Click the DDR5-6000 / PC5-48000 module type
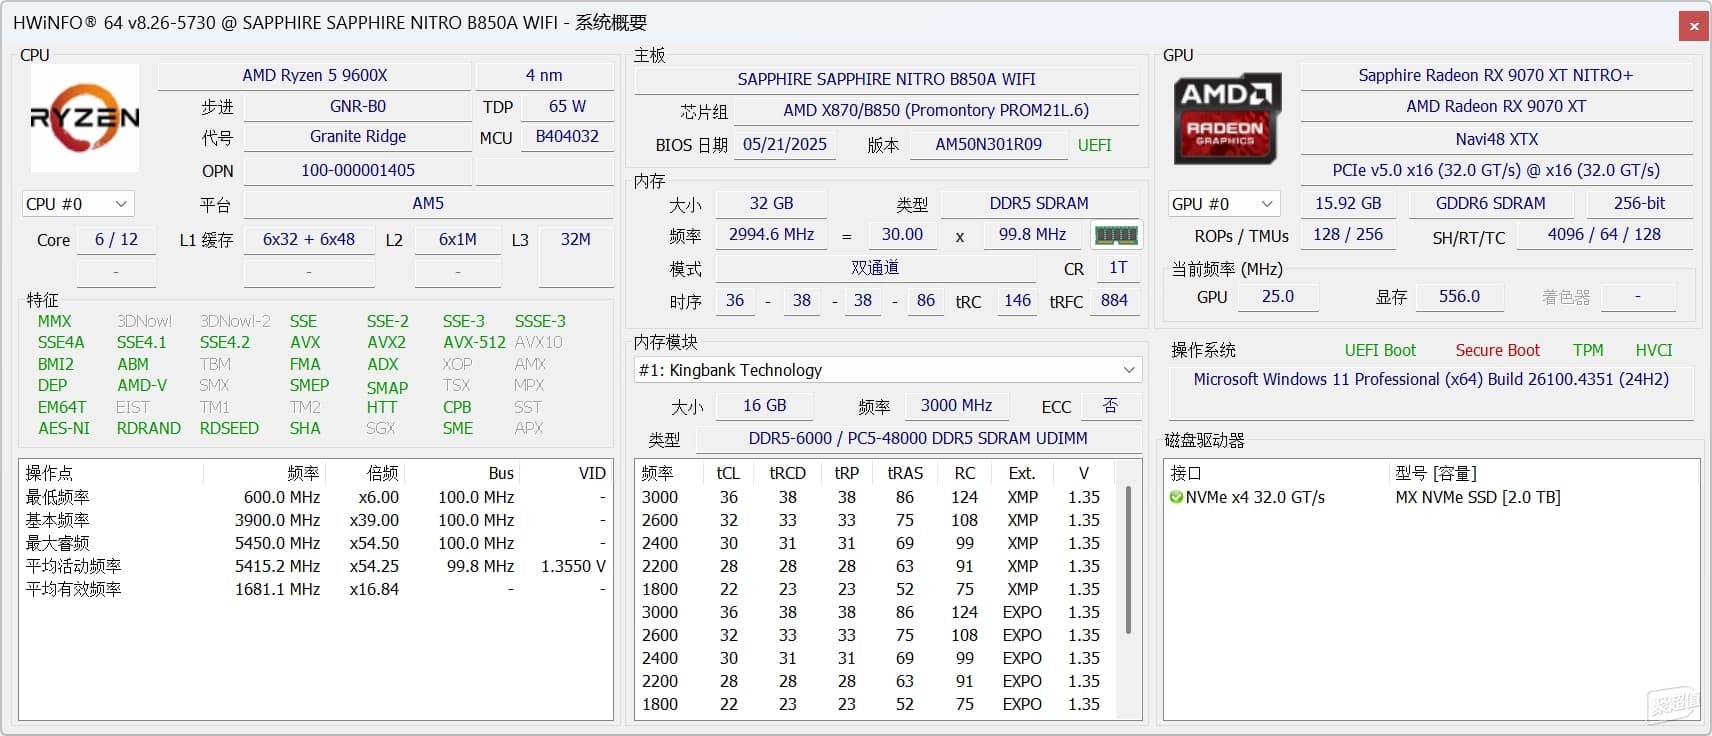Screen dimensions: 1712x736 (918, 438)
